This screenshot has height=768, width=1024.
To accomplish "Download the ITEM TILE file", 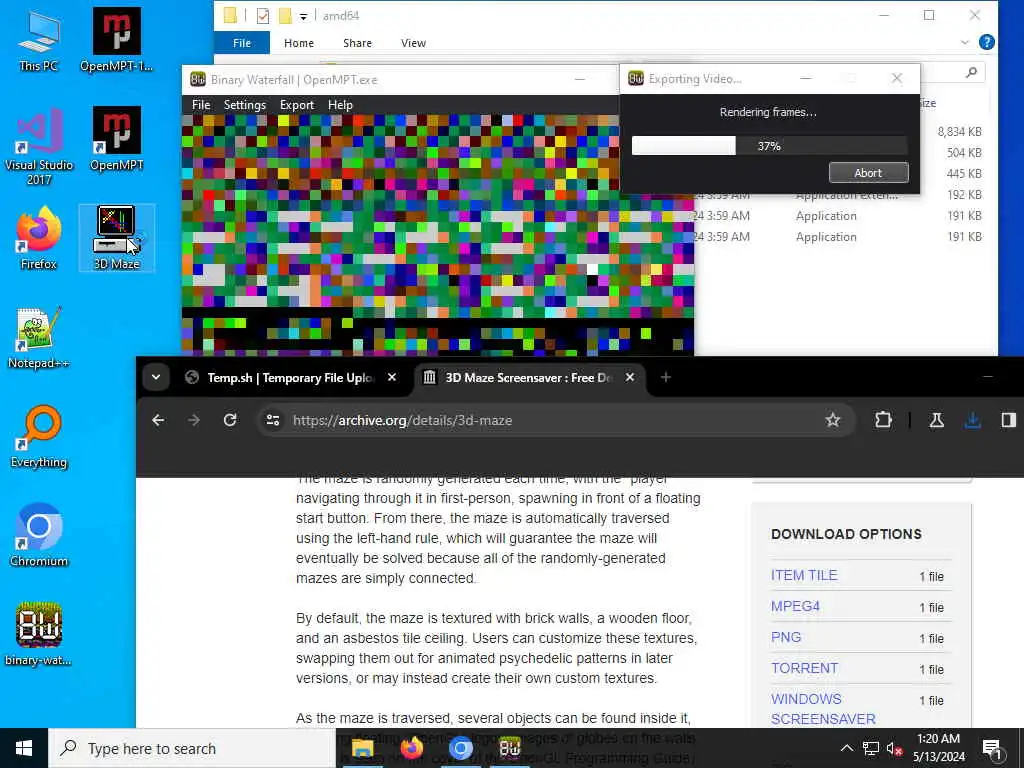I will click(x=804, y=575).
